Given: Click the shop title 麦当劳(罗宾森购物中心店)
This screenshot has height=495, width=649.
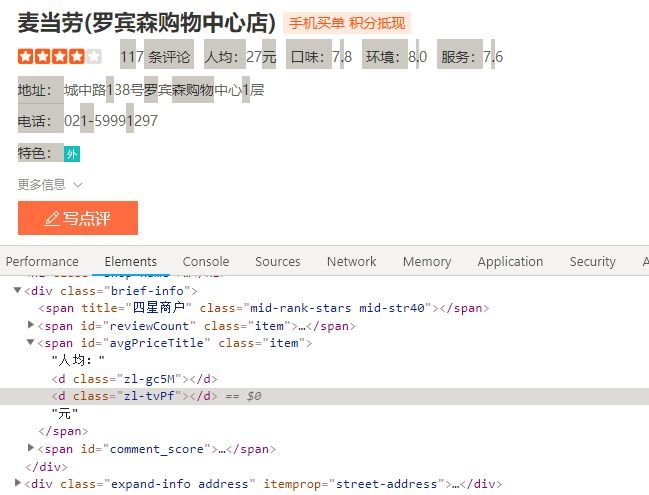Looking at the screenshot, I should [147, 23].
